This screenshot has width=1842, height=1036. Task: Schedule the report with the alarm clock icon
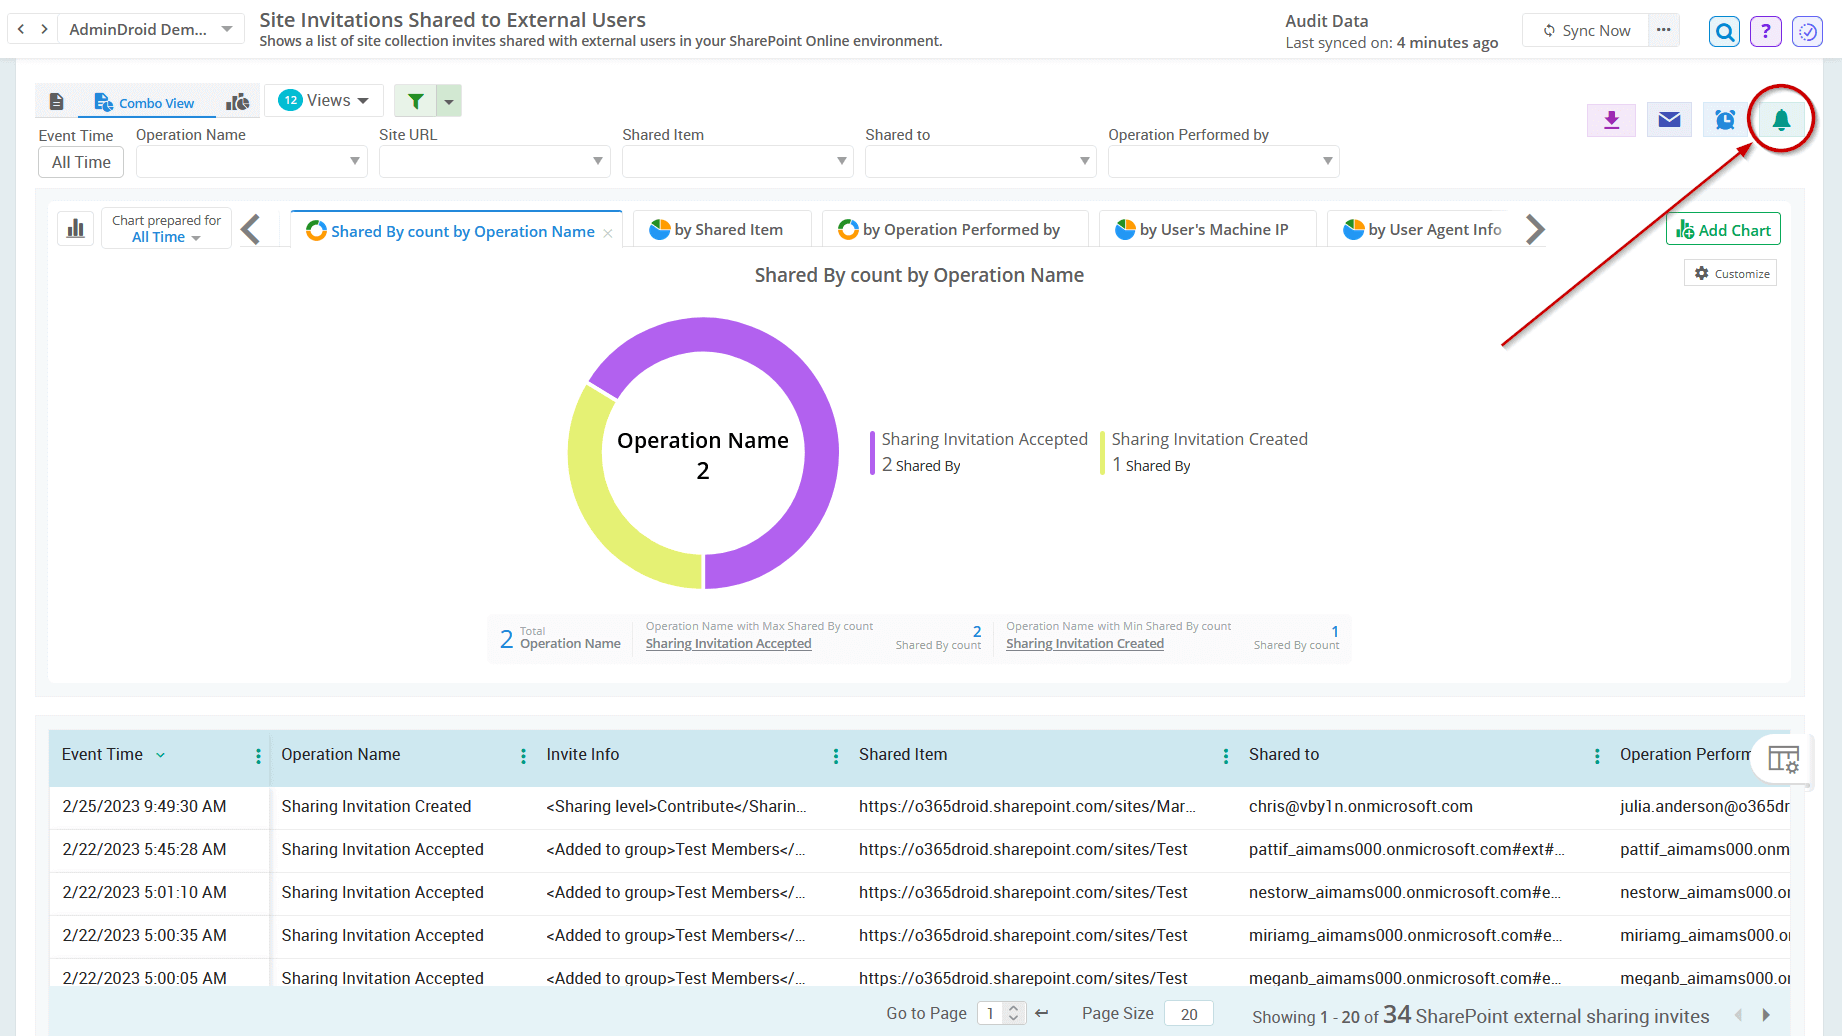coord(1724,119)
